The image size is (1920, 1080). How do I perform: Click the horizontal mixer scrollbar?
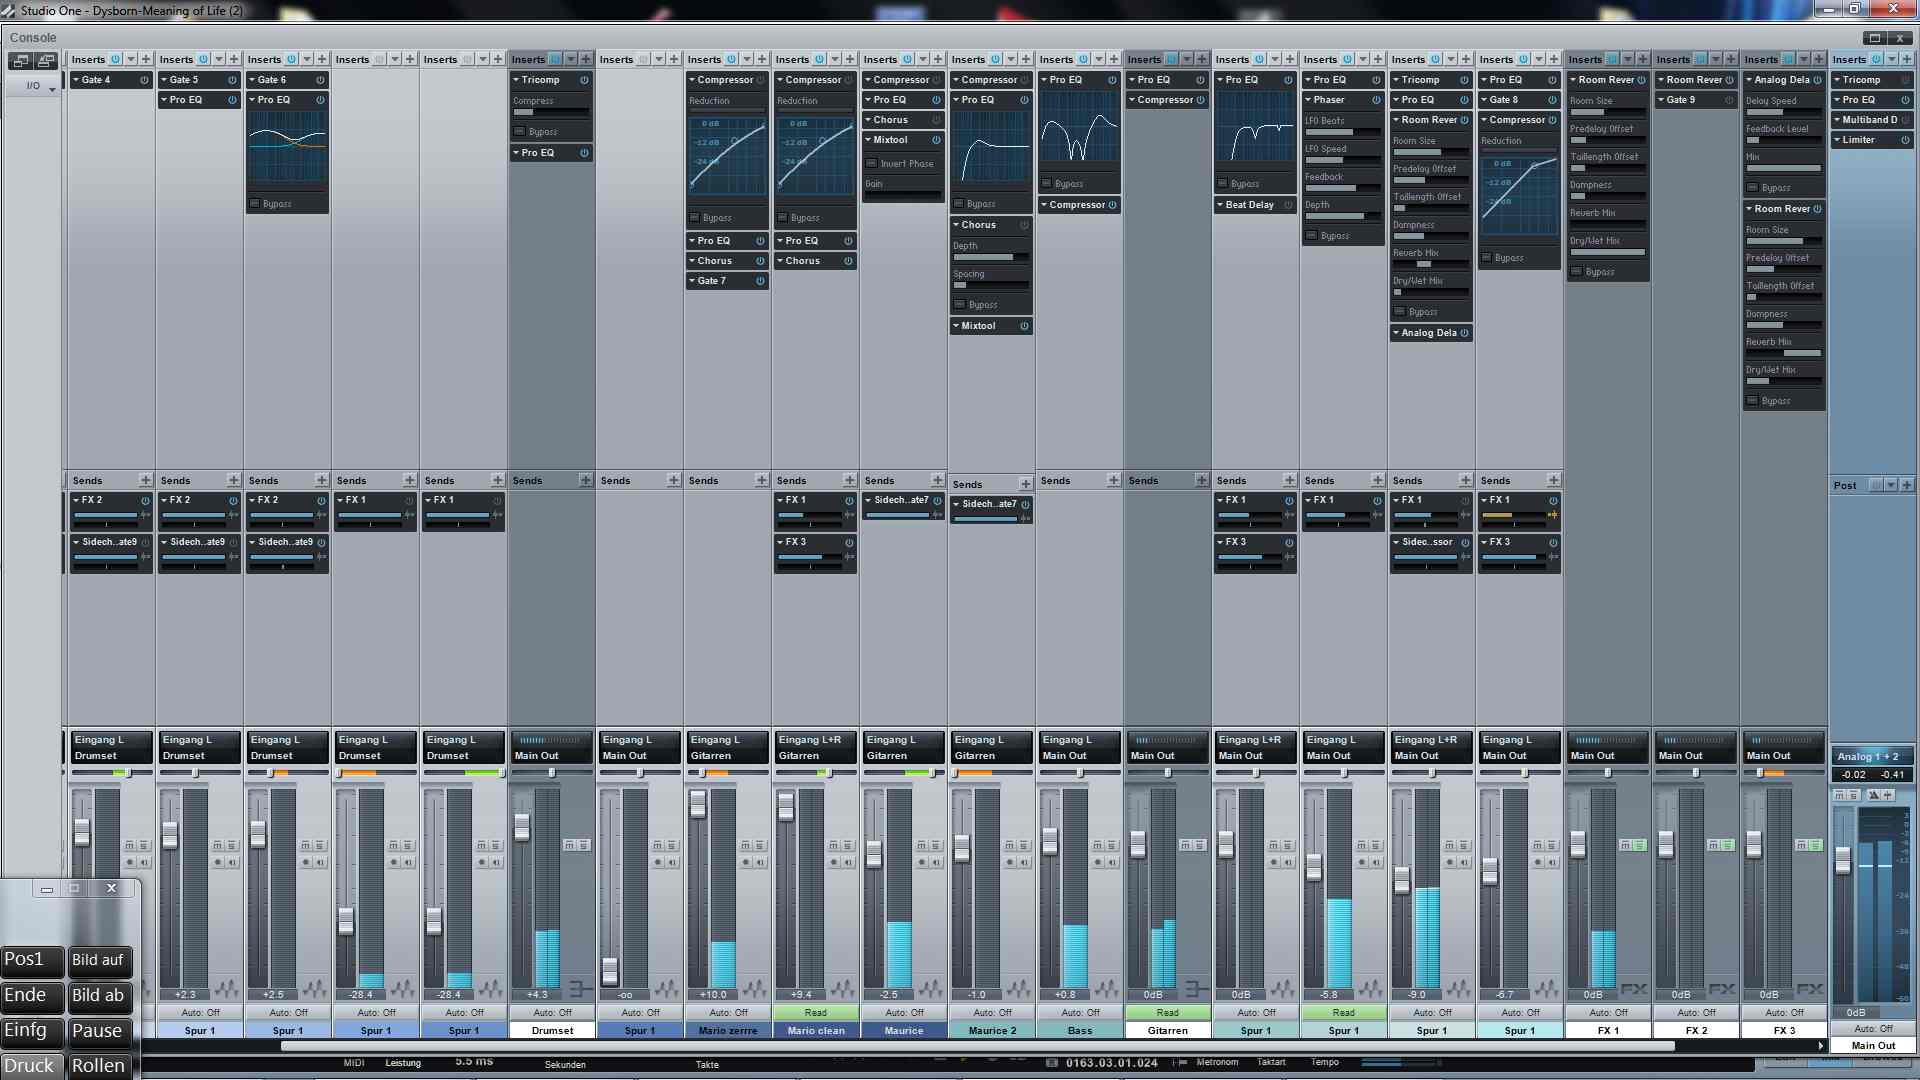click(x=978, y=1046)
